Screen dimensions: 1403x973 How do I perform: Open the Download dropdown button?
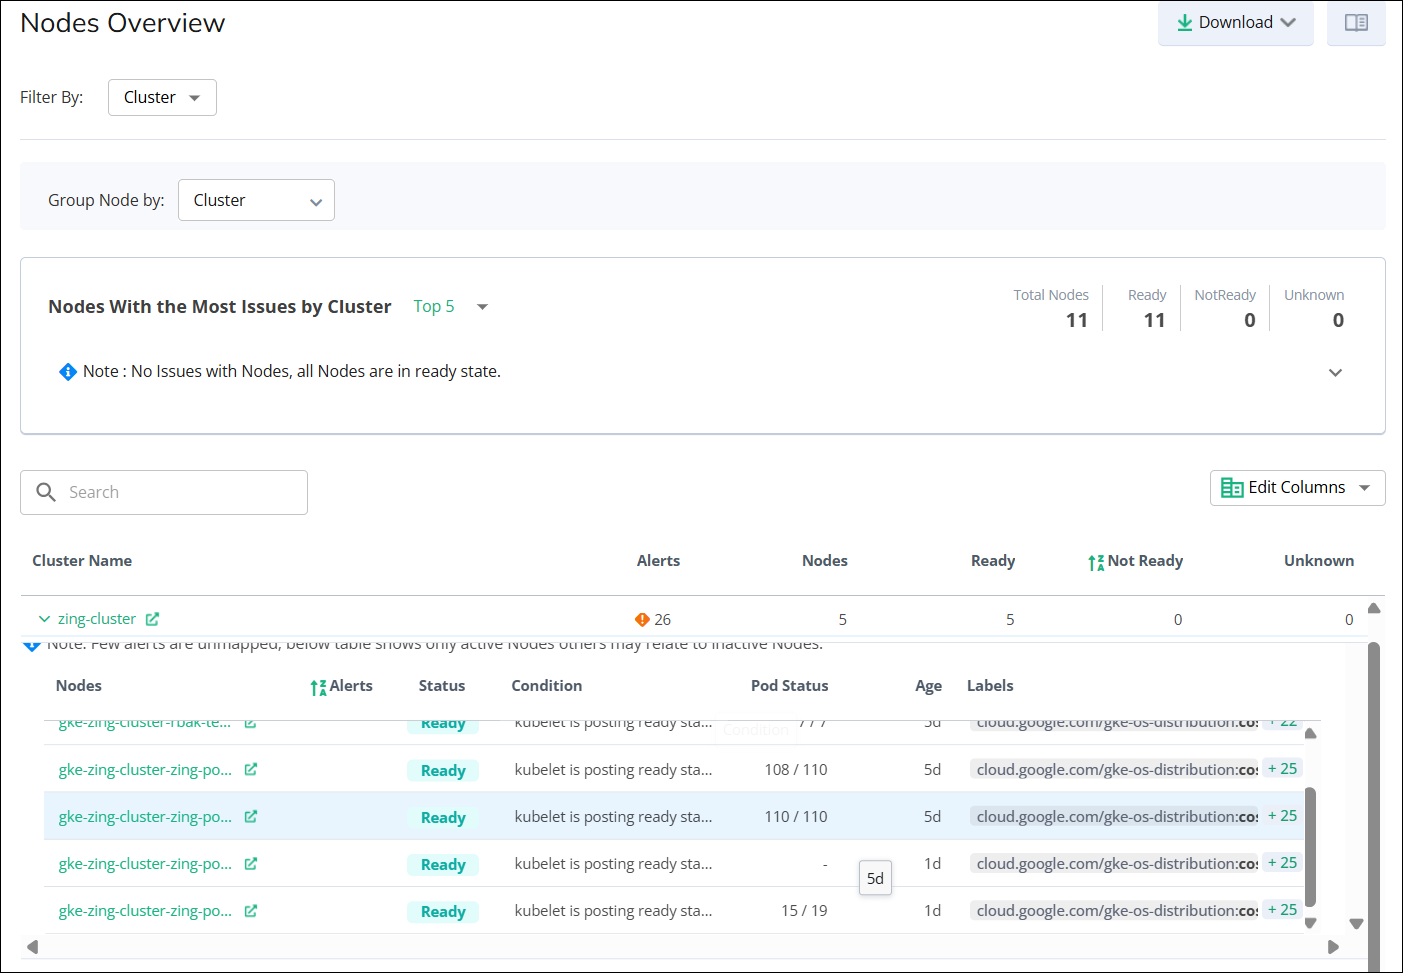pyautogui.click(x=1235, y=23)
